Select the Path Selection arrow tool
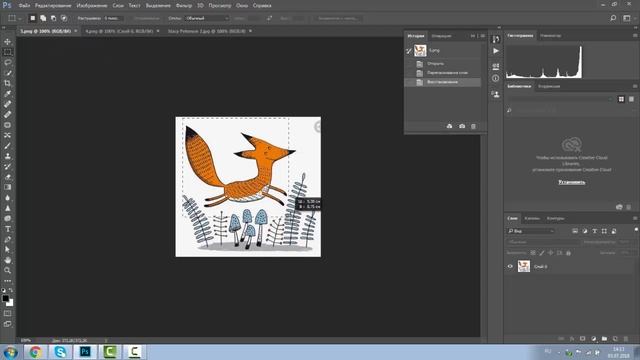 coord(7,249)
